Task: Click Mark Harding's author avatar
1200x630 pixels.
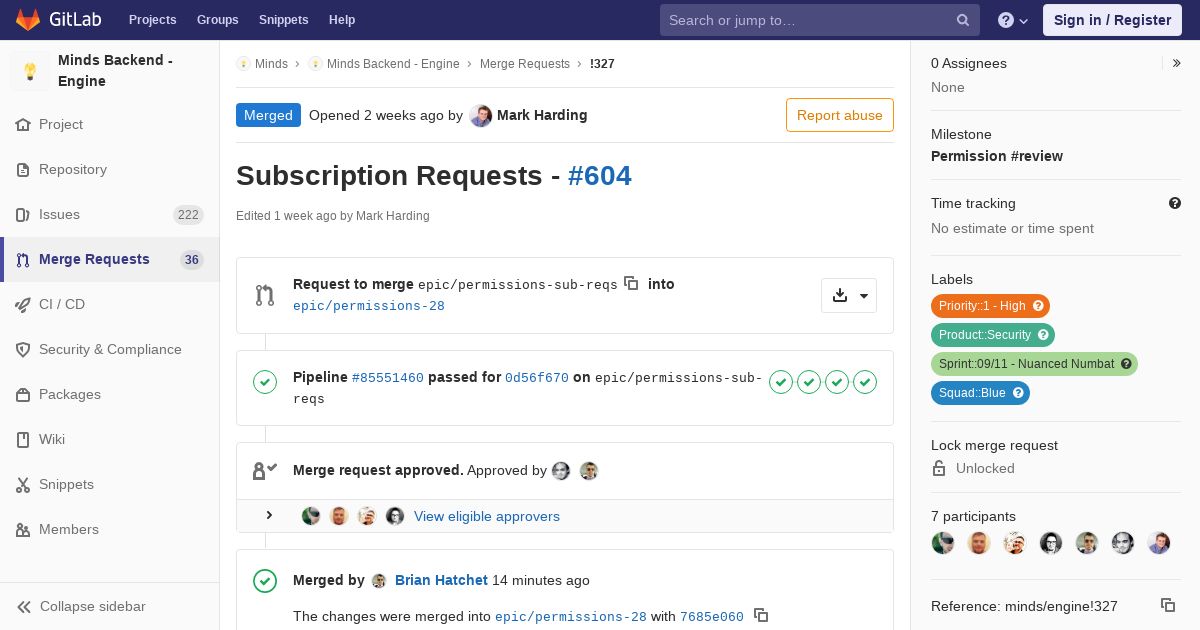Action: tap(481, 115)
